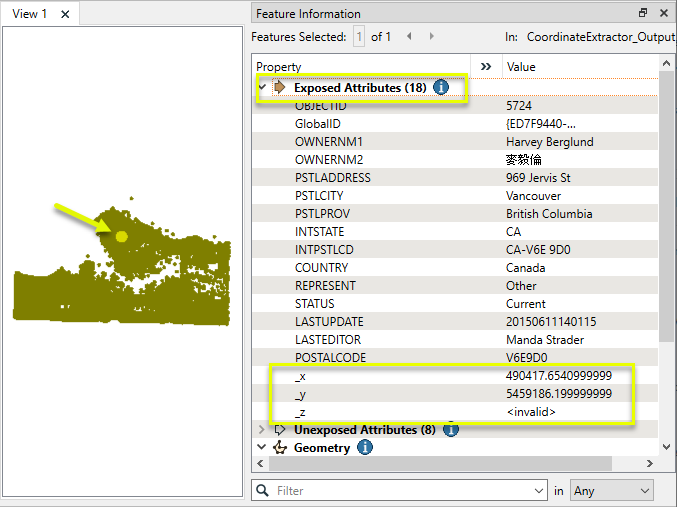Undock the Feature Information panel
Image resolution: width=677 pixels, height=507 pixels.
point(643,13)
